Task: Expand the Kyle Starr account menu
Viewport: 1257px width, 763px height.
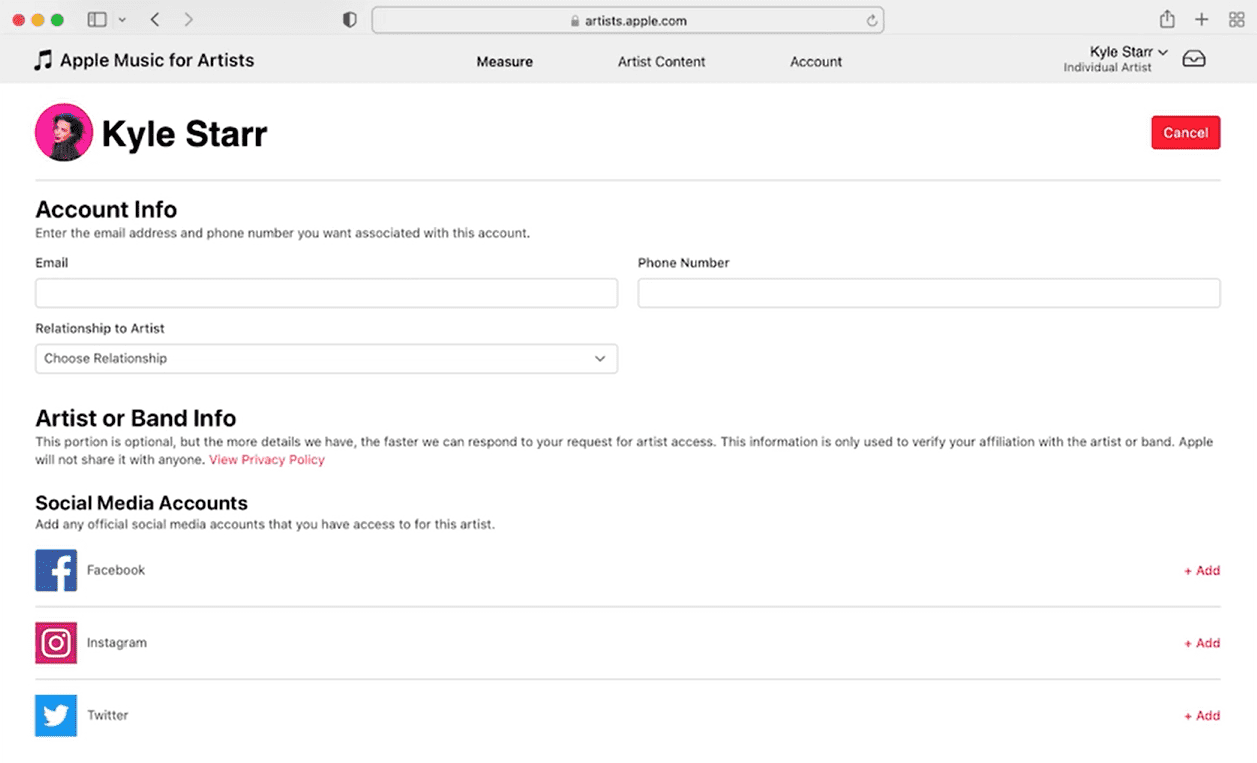Action: click(x=1128, y=52)
